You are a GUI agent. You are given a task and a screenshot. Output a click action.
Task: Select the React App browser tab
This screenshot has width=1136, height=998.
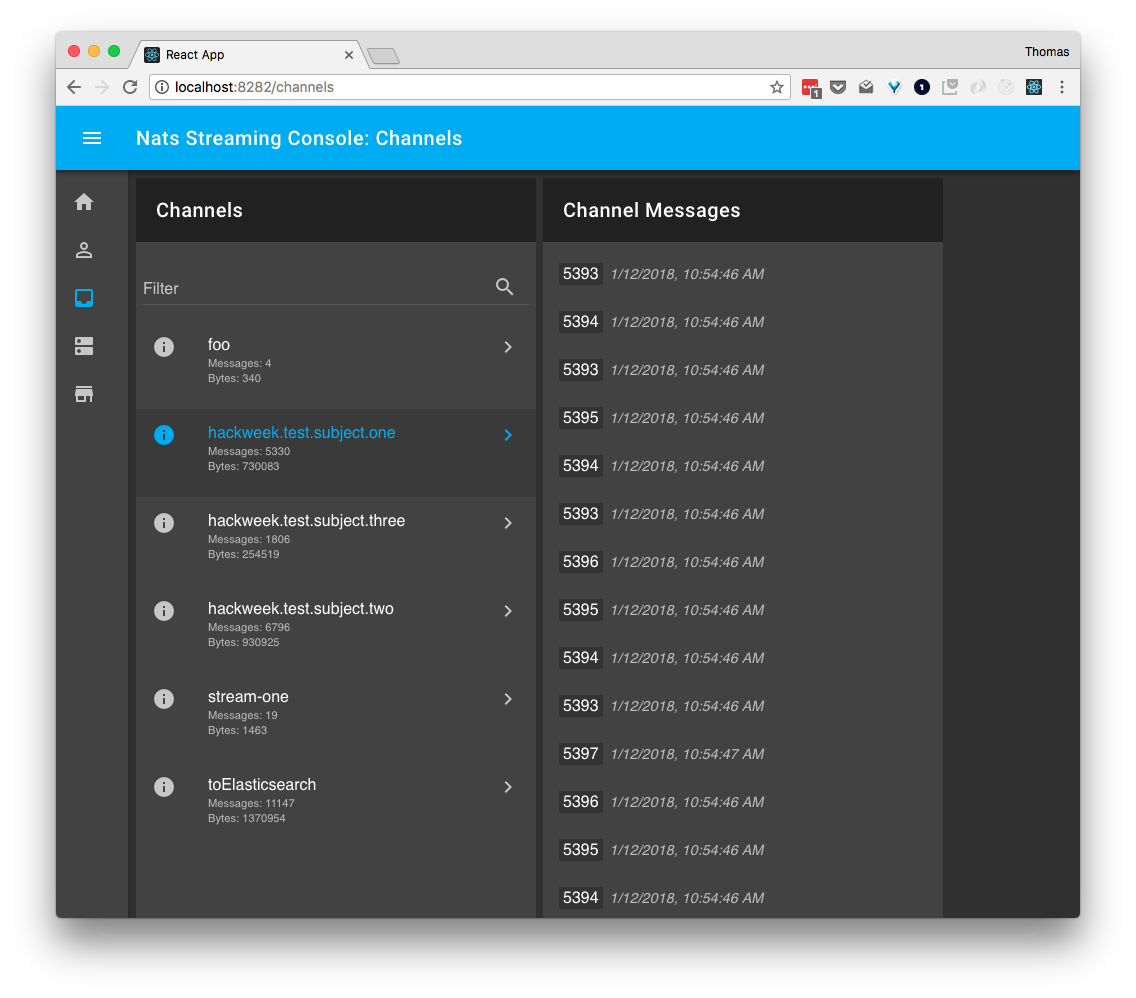(246, 55)
